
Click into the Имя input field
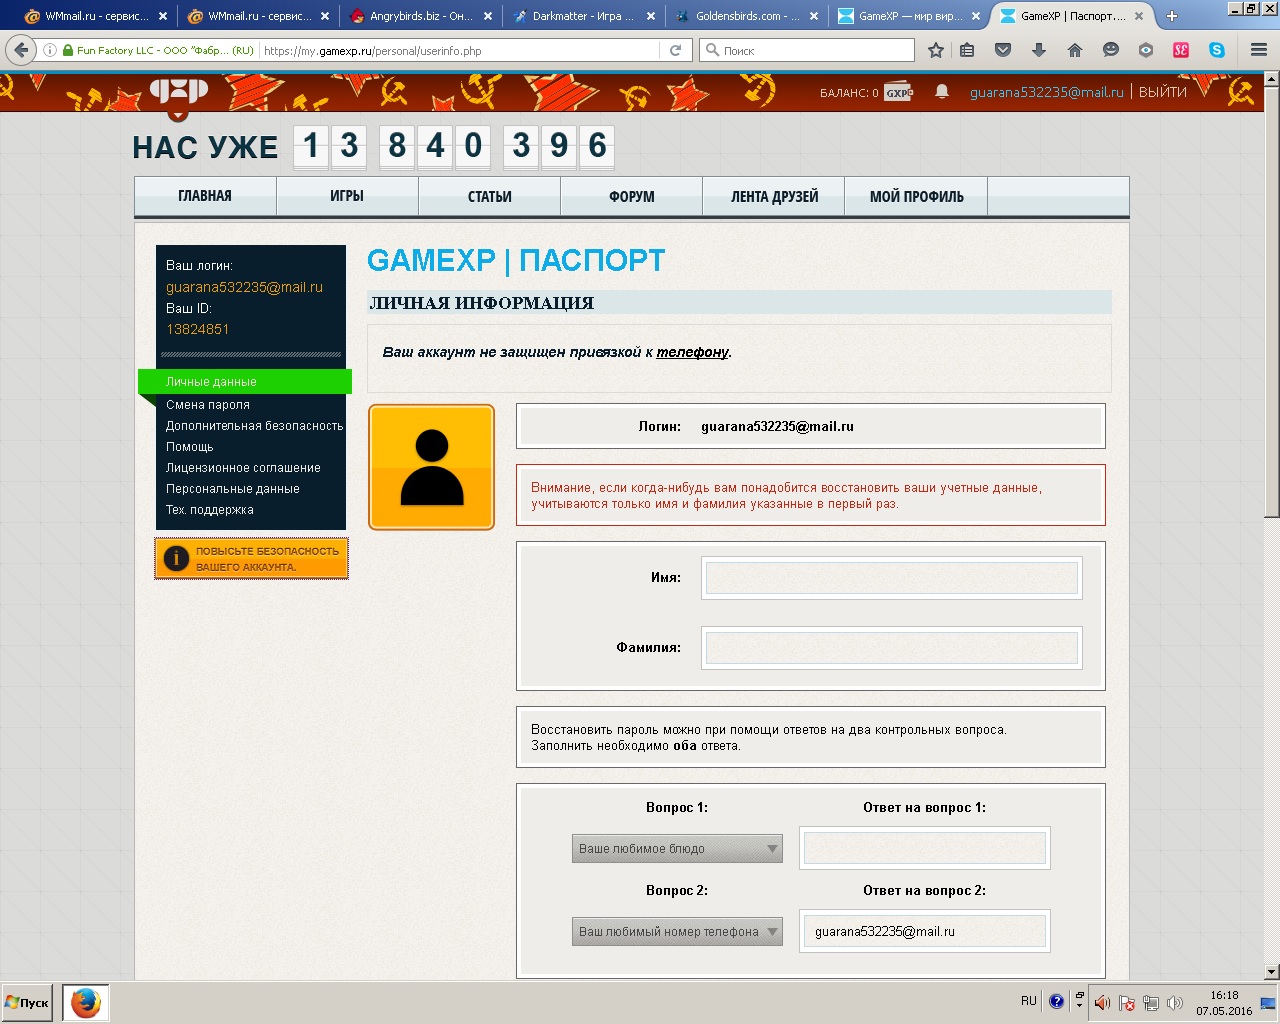point(892,577)
